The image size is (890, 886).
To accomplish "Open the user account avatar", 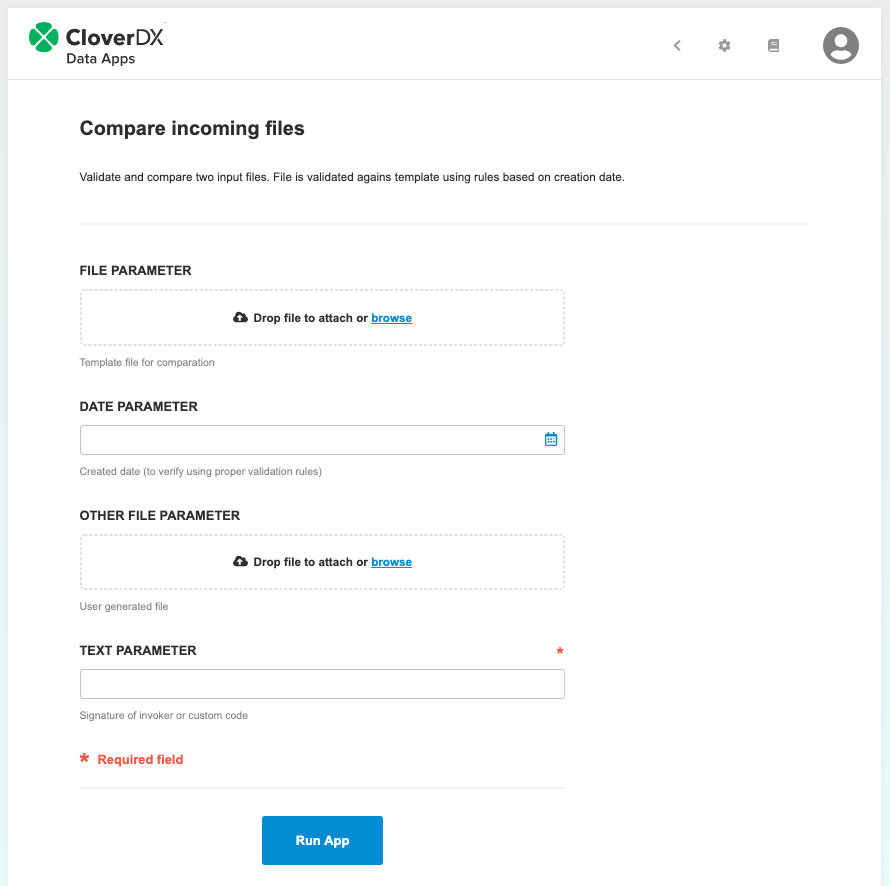I will click(x=840, y=45).
